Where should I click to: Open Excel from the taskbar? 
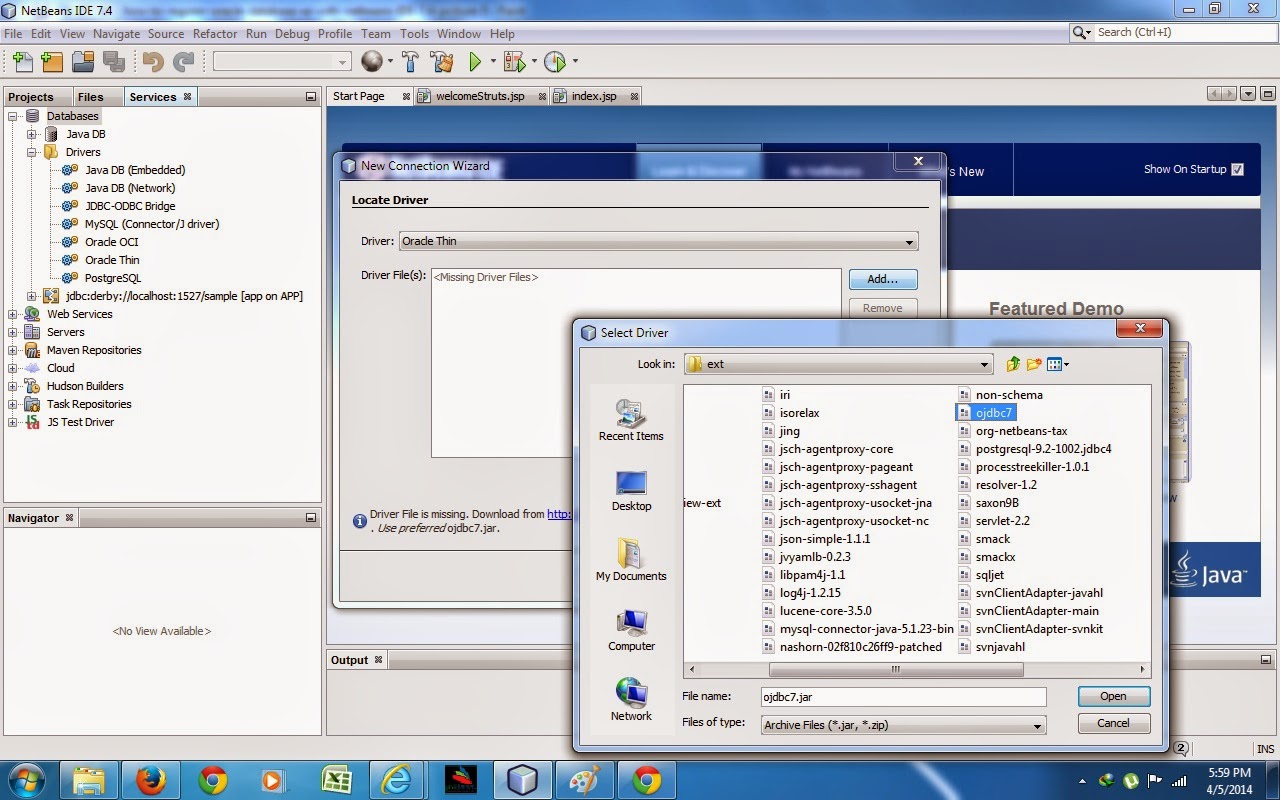(x=335, y=780)
